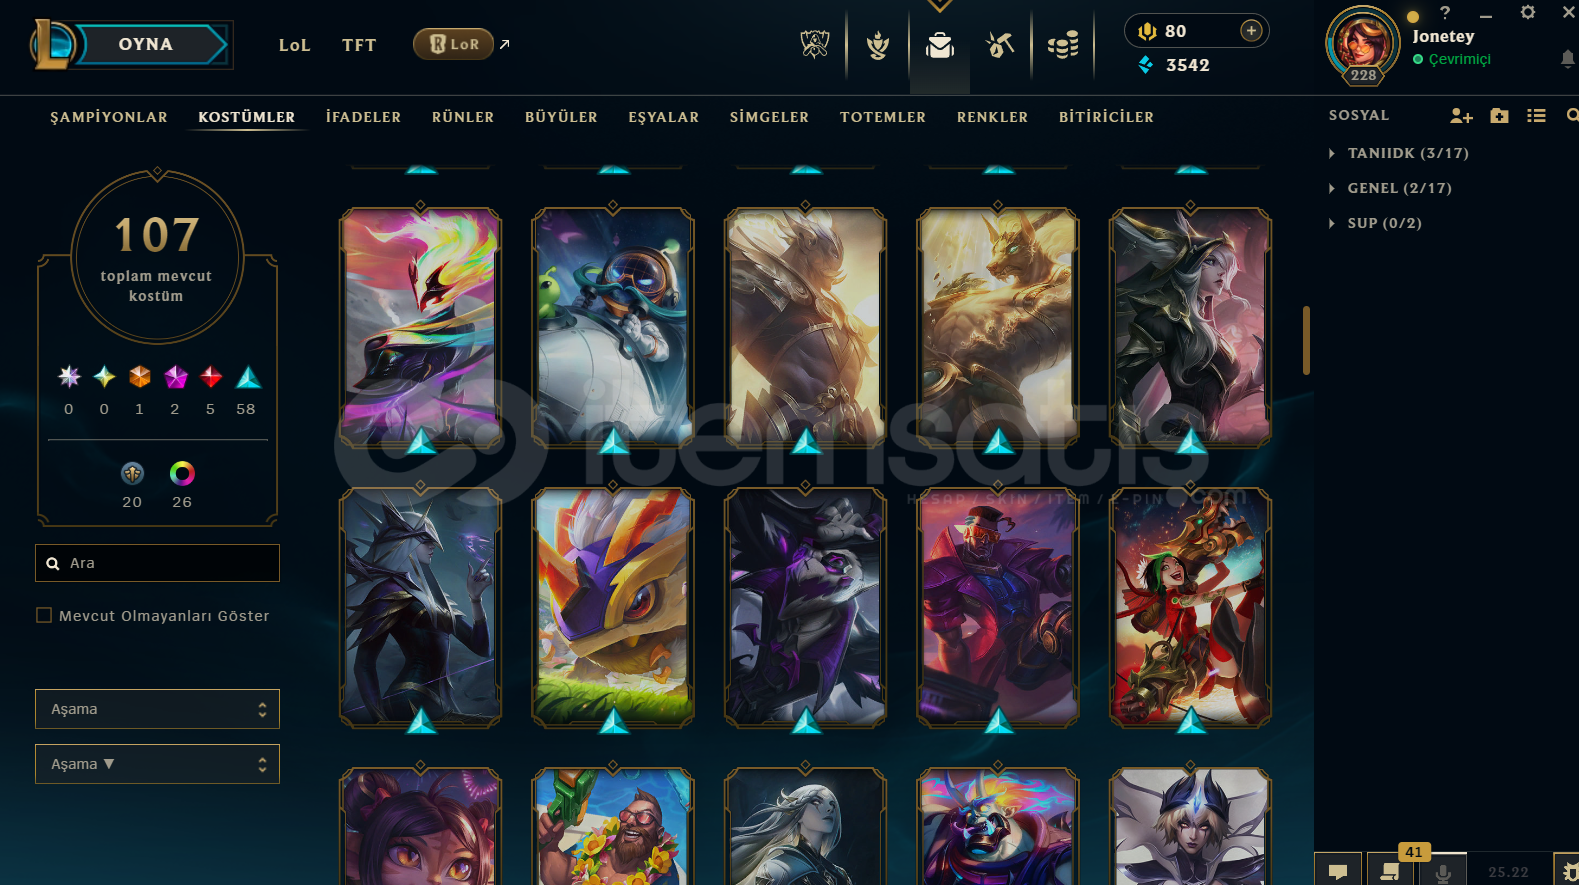Click the plus button to buy RP

[1251, 31]
